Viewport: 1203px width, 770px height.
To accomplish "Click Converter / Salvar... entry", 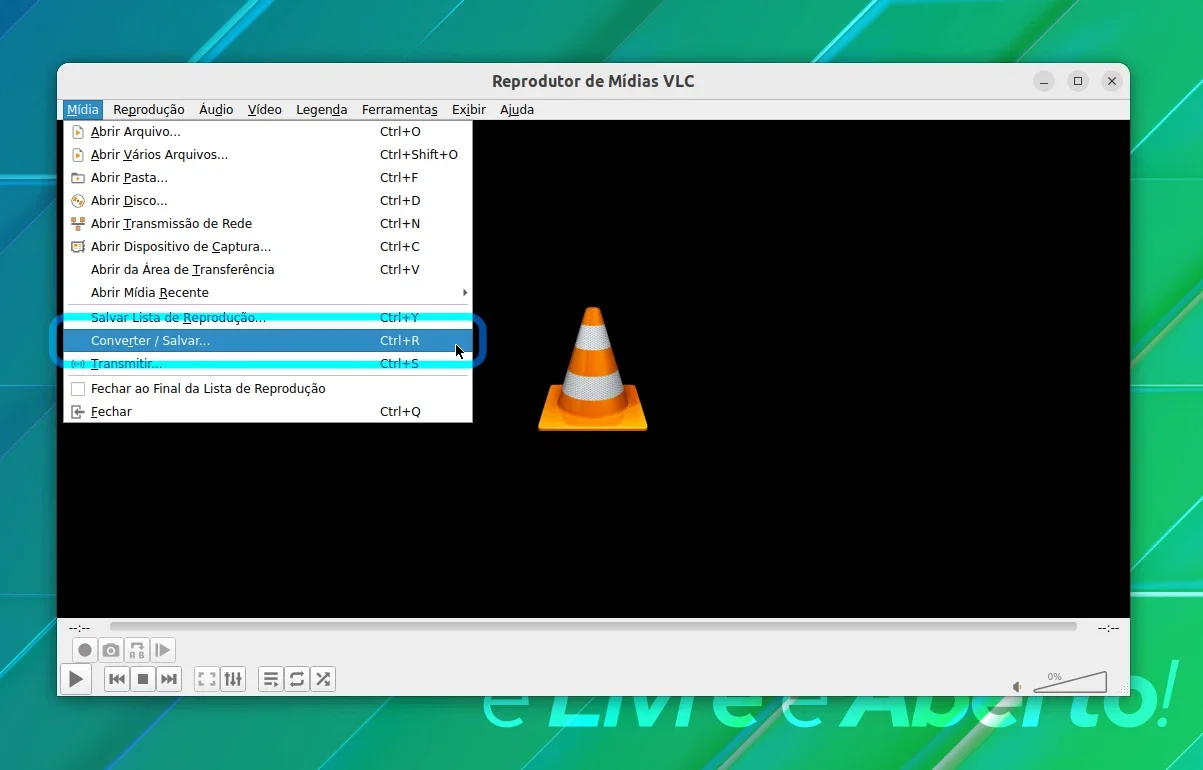I will (268, 340).
